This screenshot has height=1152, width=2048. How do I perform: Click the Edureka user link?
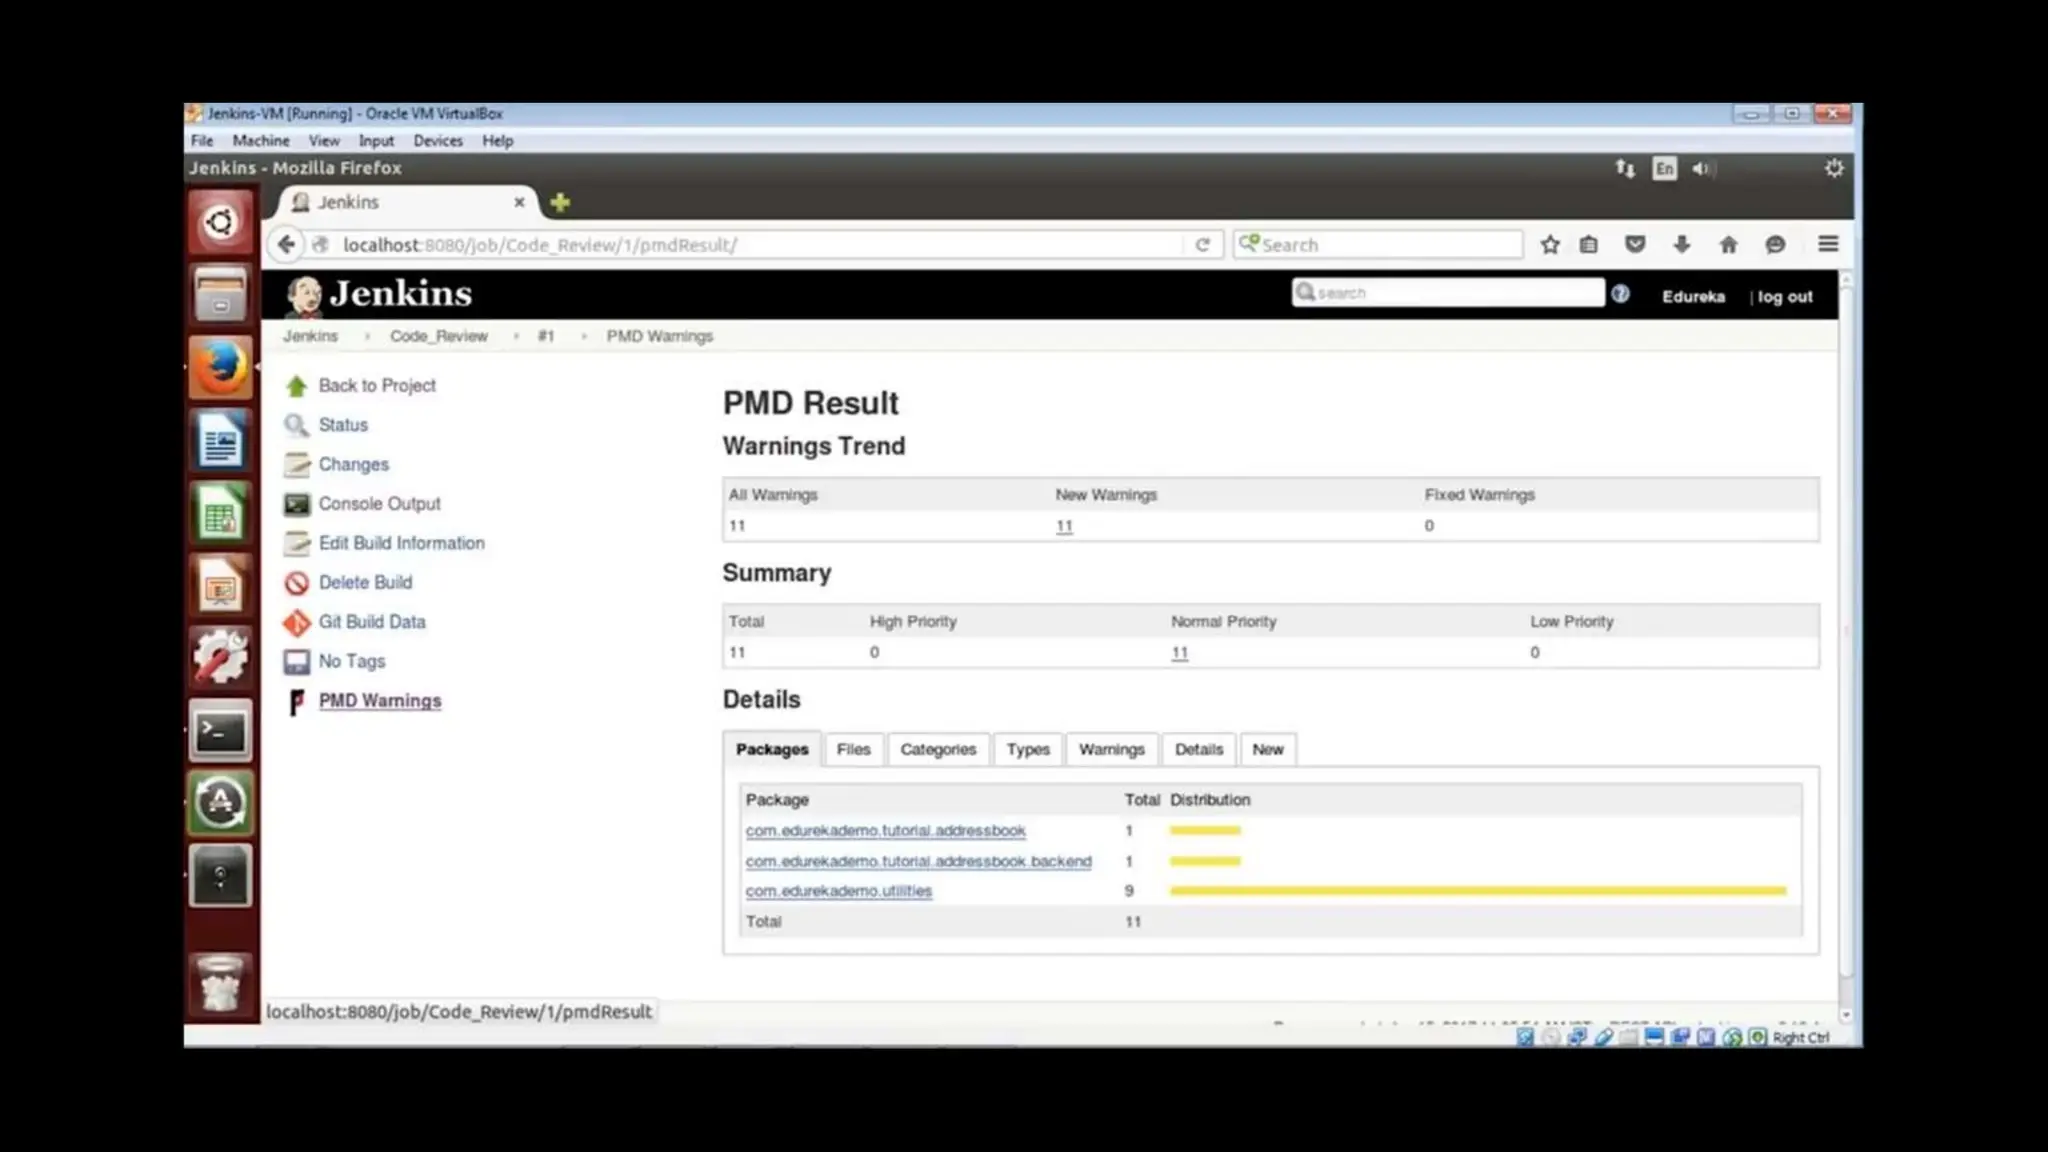tap(1693, 297)
